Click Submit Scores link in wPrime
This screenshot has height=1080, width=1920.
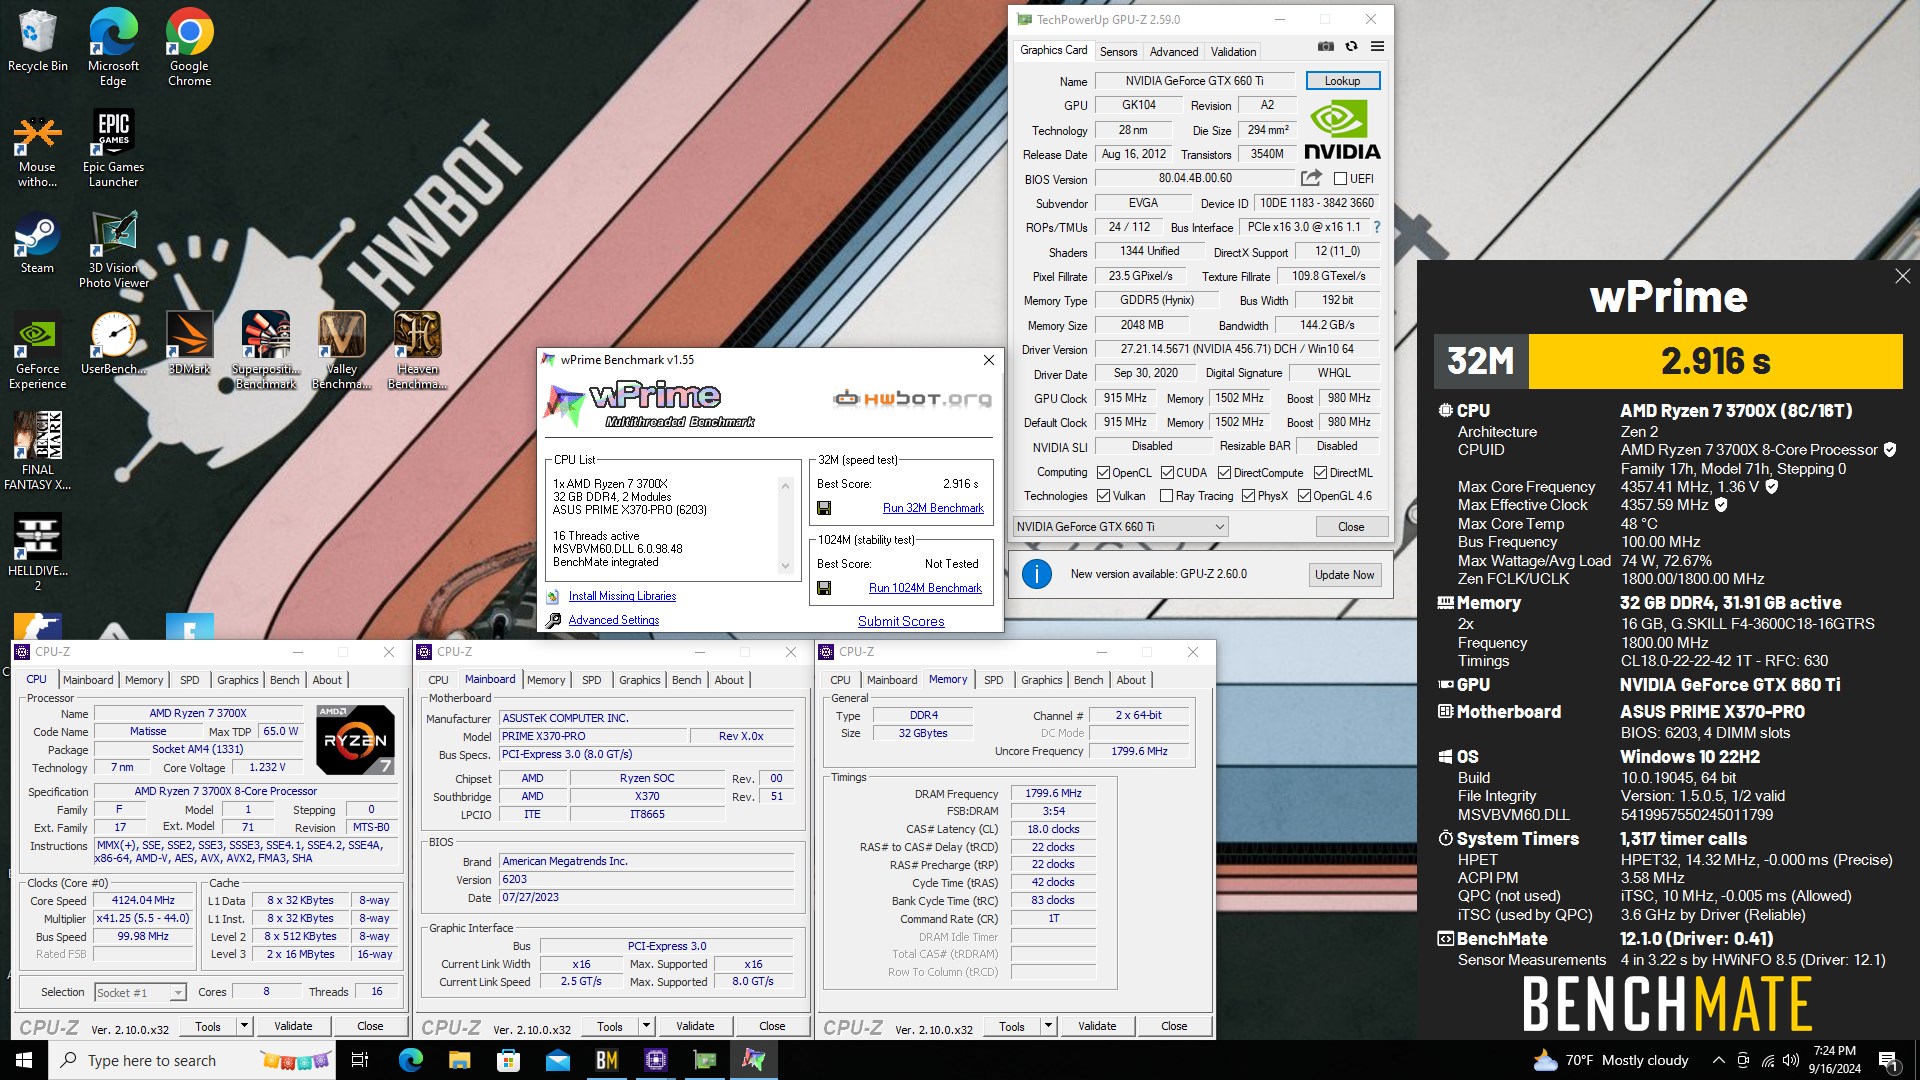tap(901, 621)
